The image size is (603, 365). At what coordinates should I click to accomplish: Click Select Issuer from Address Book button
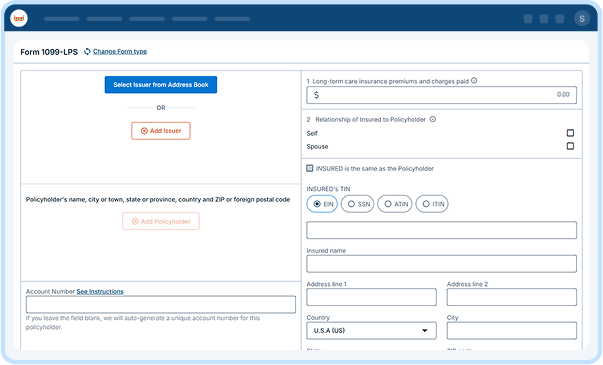[161, 85]
